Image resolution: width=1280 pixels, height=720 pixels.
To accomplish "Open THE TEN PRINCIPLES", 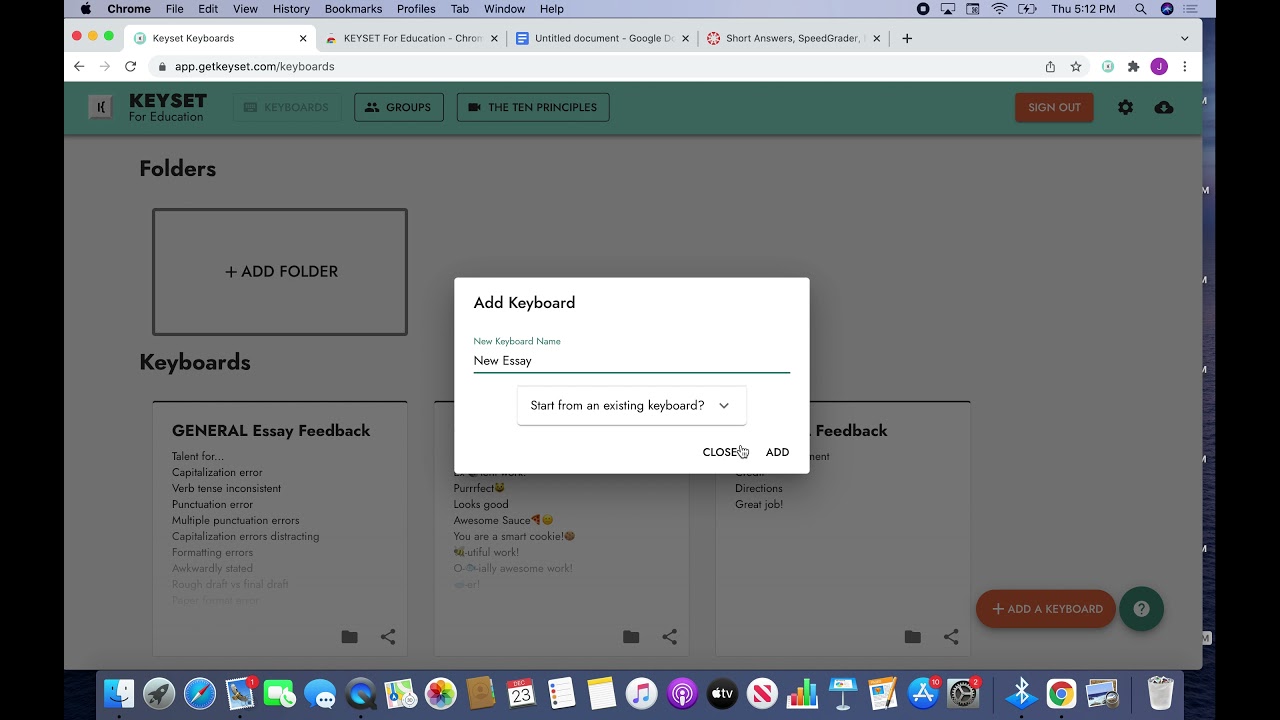I will click(533, 107).
